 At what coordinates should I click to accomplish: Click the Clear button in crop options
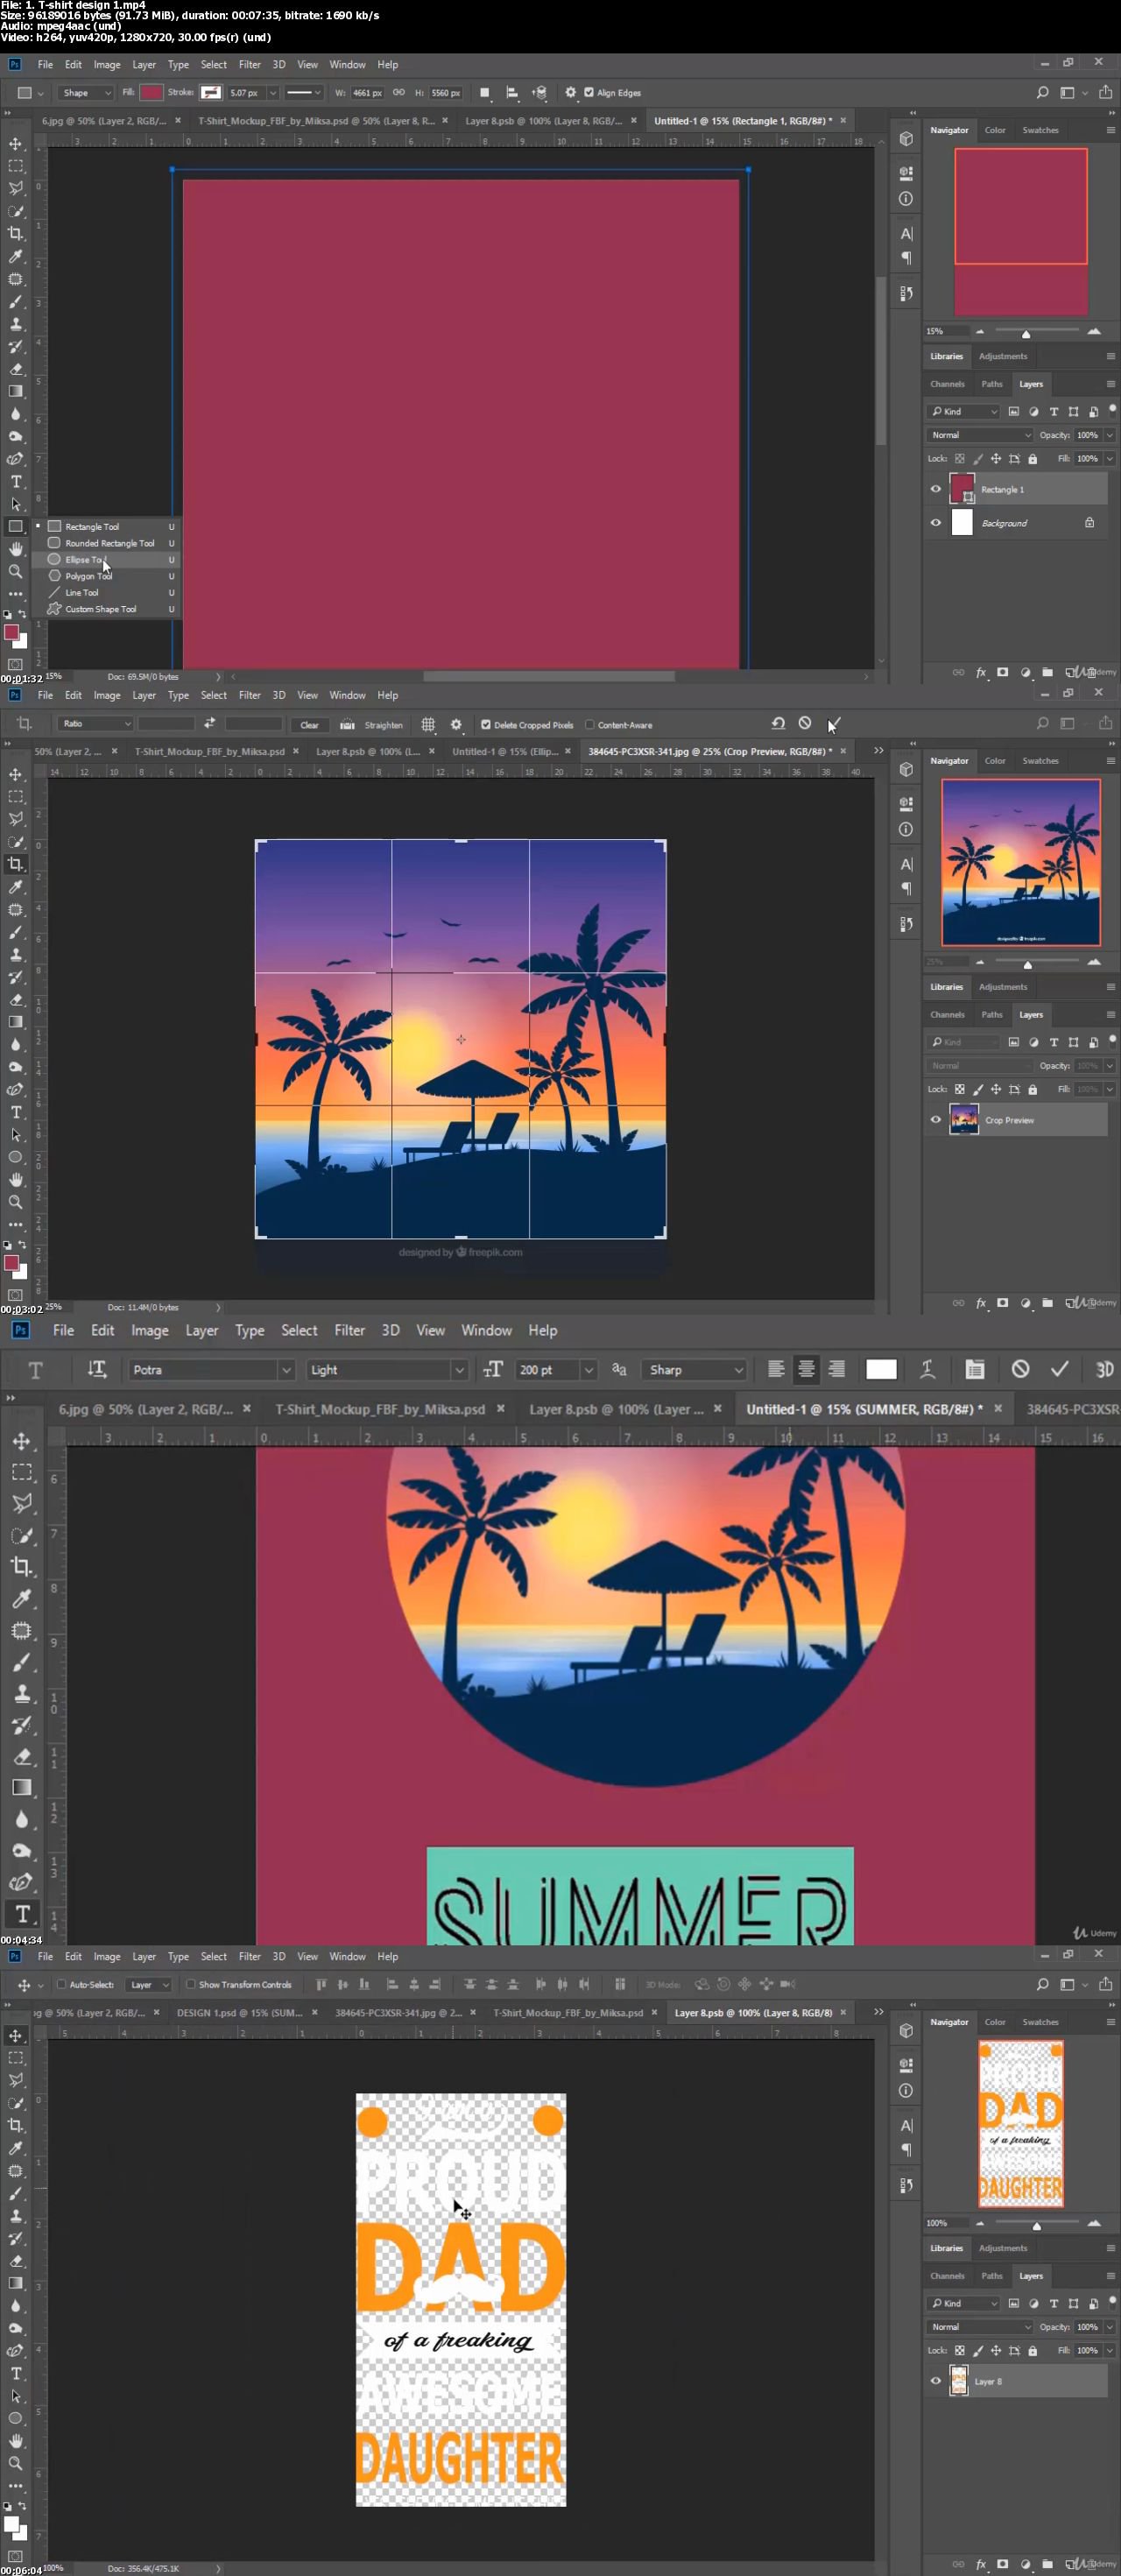pyautogui.click(x=310, y=725)
